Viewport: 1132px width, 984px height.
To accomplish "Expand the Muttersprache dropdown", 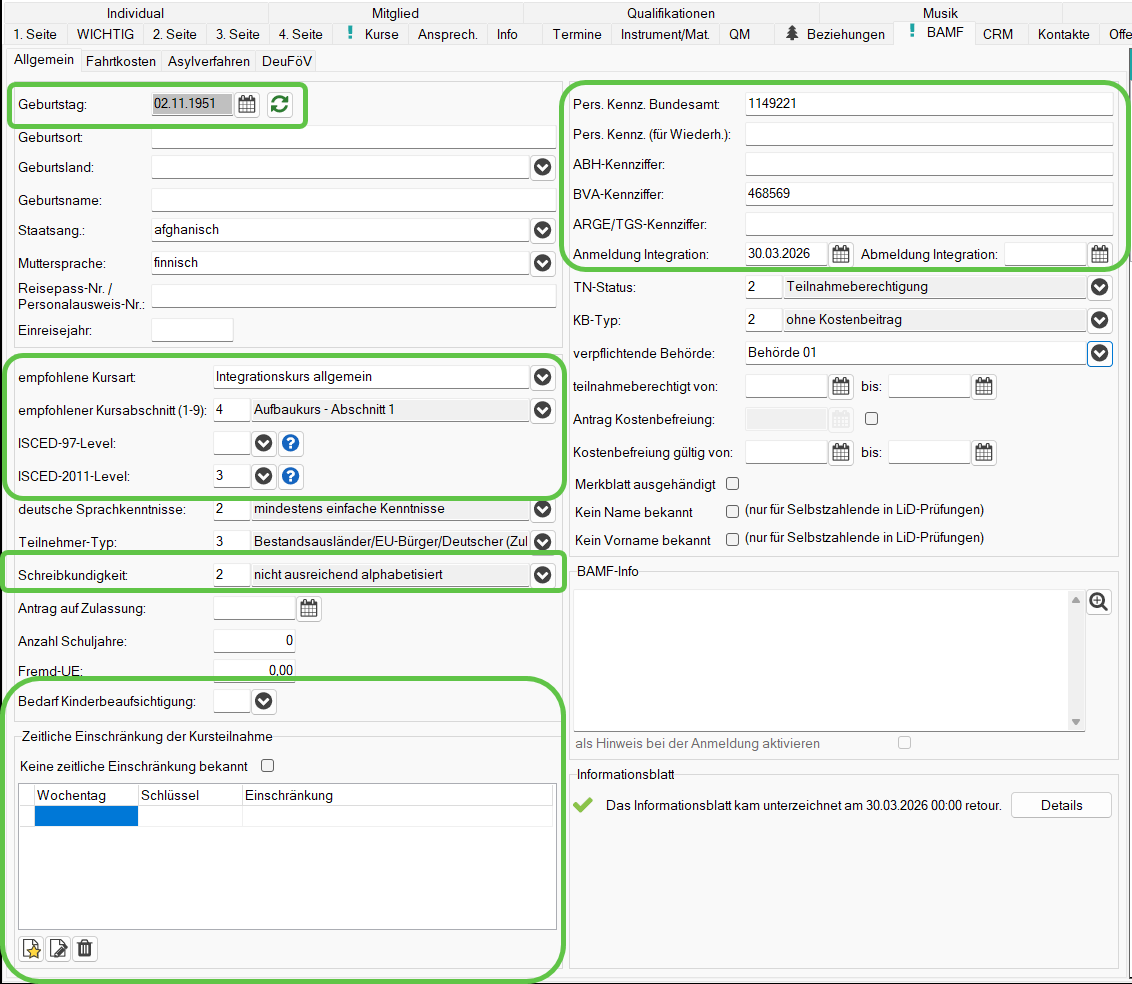I will [x=542, y=264].
